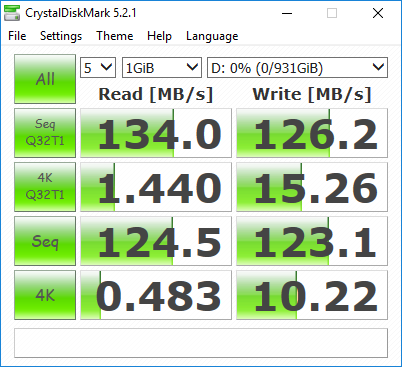Screen dimensions: 402x367
Task: Click the 4K Q32T1 write result 15.26
Action: click(x=312, y=187)
